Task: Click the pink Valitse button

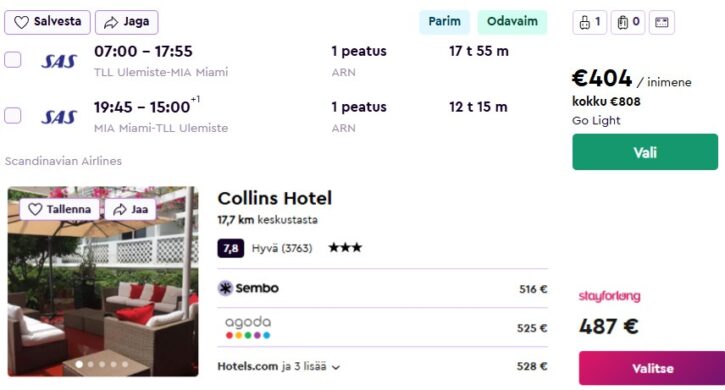Action: 652,368
